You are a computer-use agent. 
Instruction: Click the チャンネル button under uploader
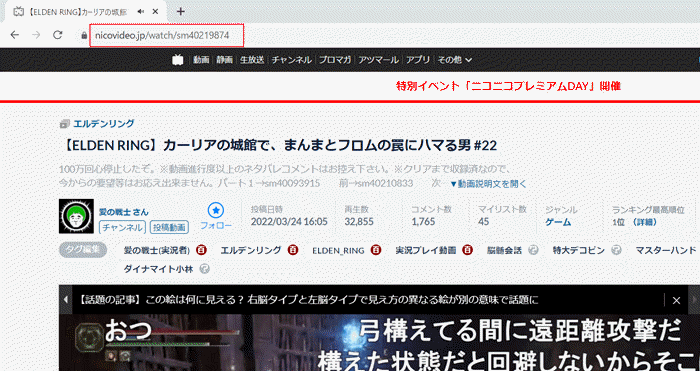(x=122, y=227)
